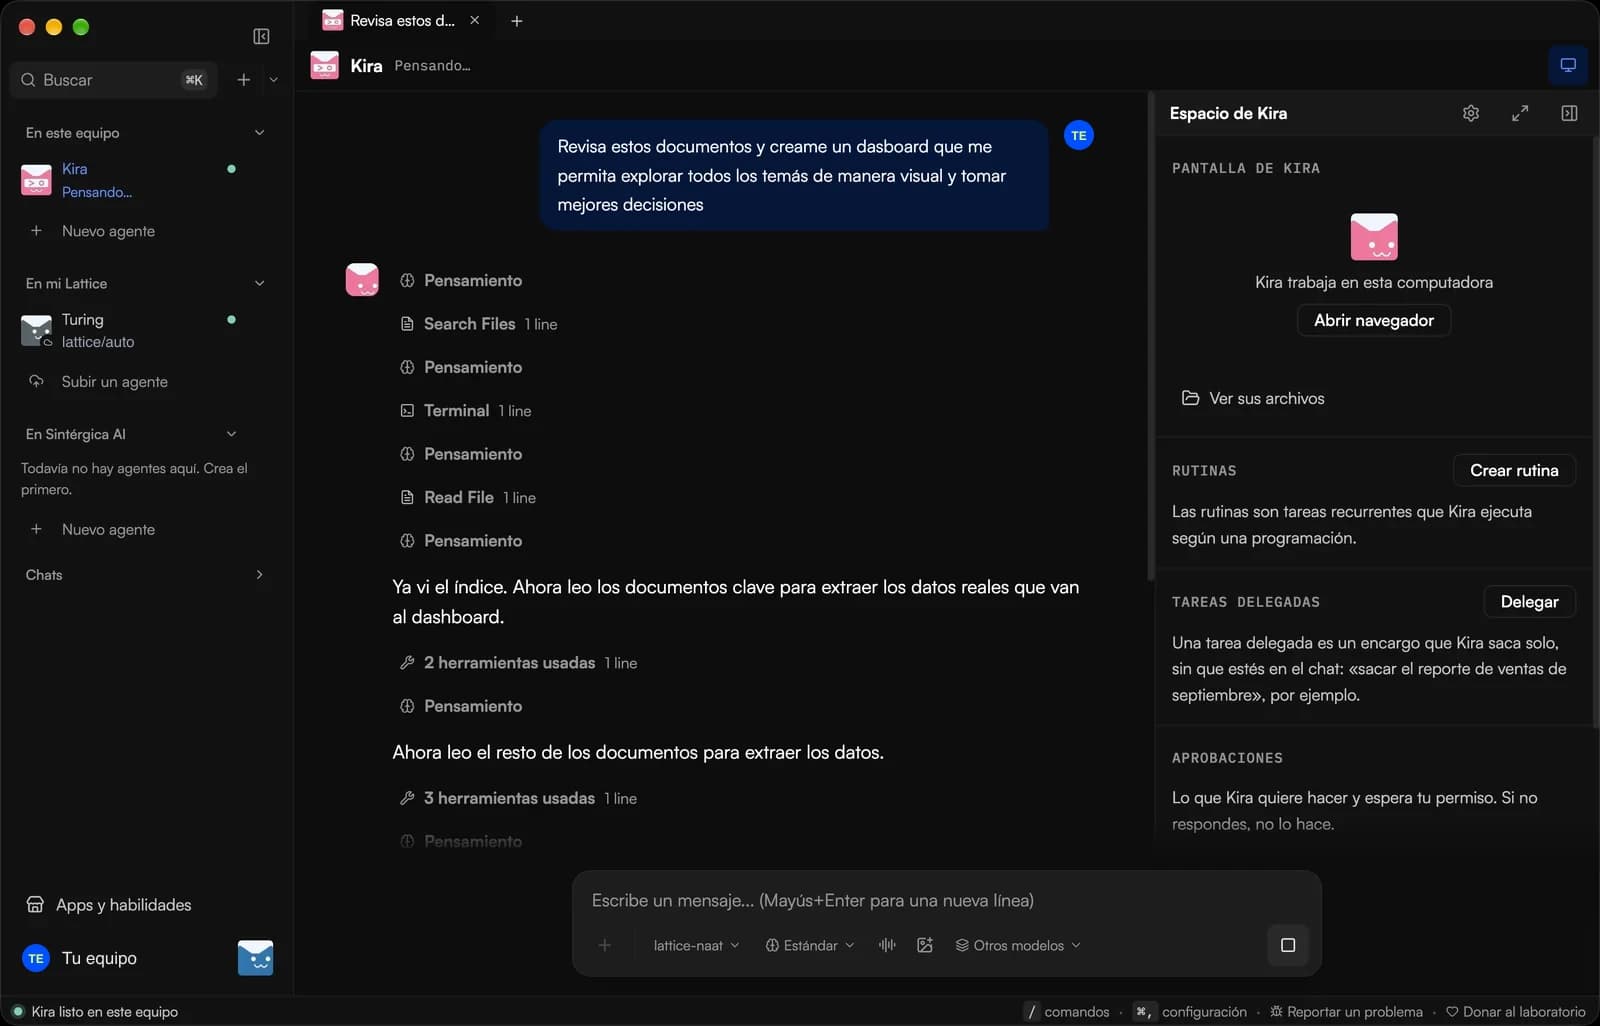The image size is (1600, 1026).
Task: Open the Estándar mode dropdown
Action: pos(810,945)
